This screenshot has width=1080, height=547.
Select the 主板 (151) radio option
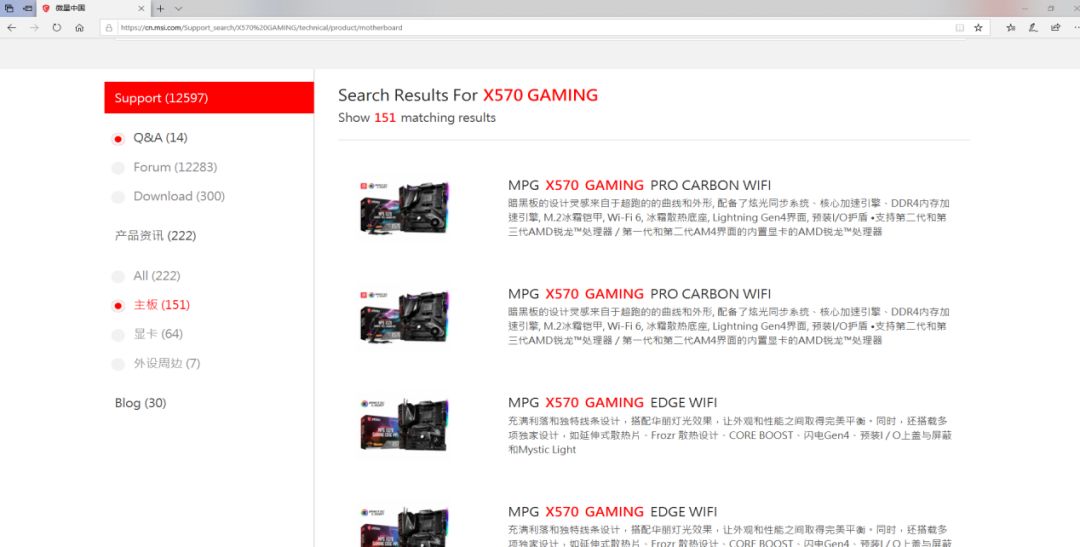point(118,305)
